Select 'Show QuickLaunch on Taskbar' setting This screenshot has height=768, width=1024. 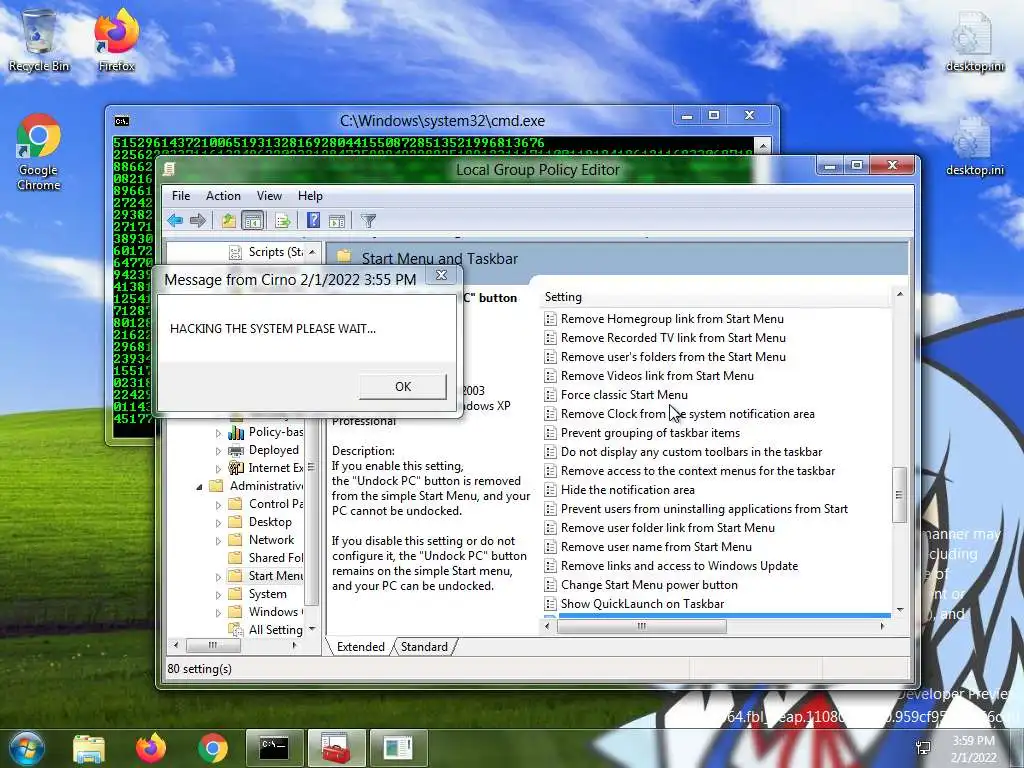coord(642,604)
